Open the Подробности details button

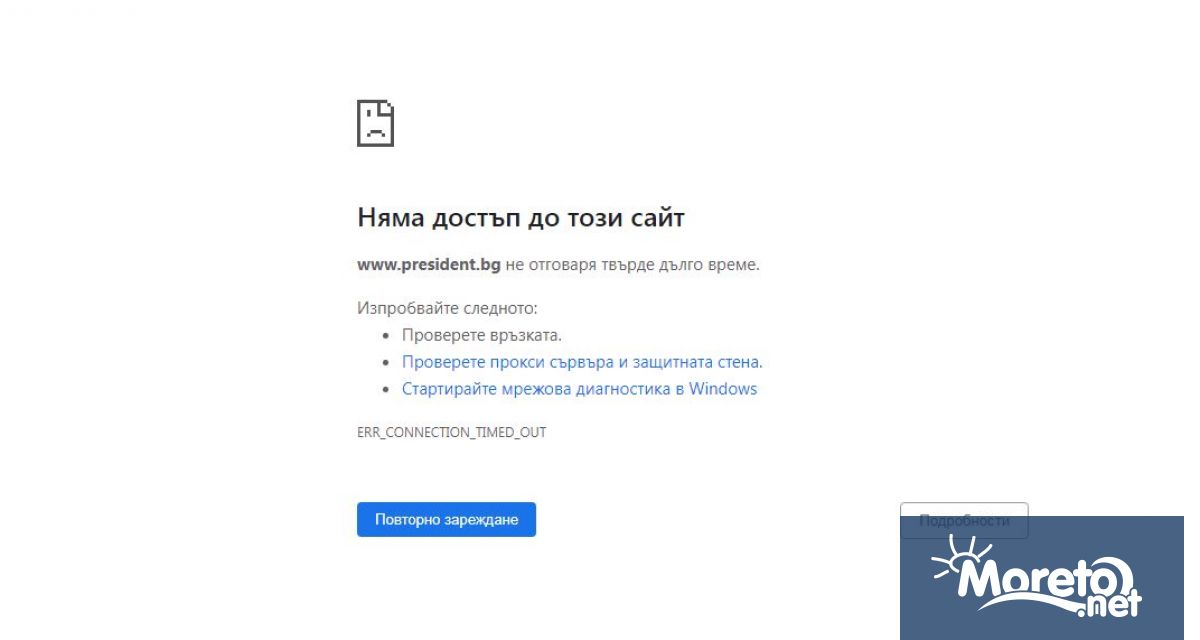coord(963,520)
